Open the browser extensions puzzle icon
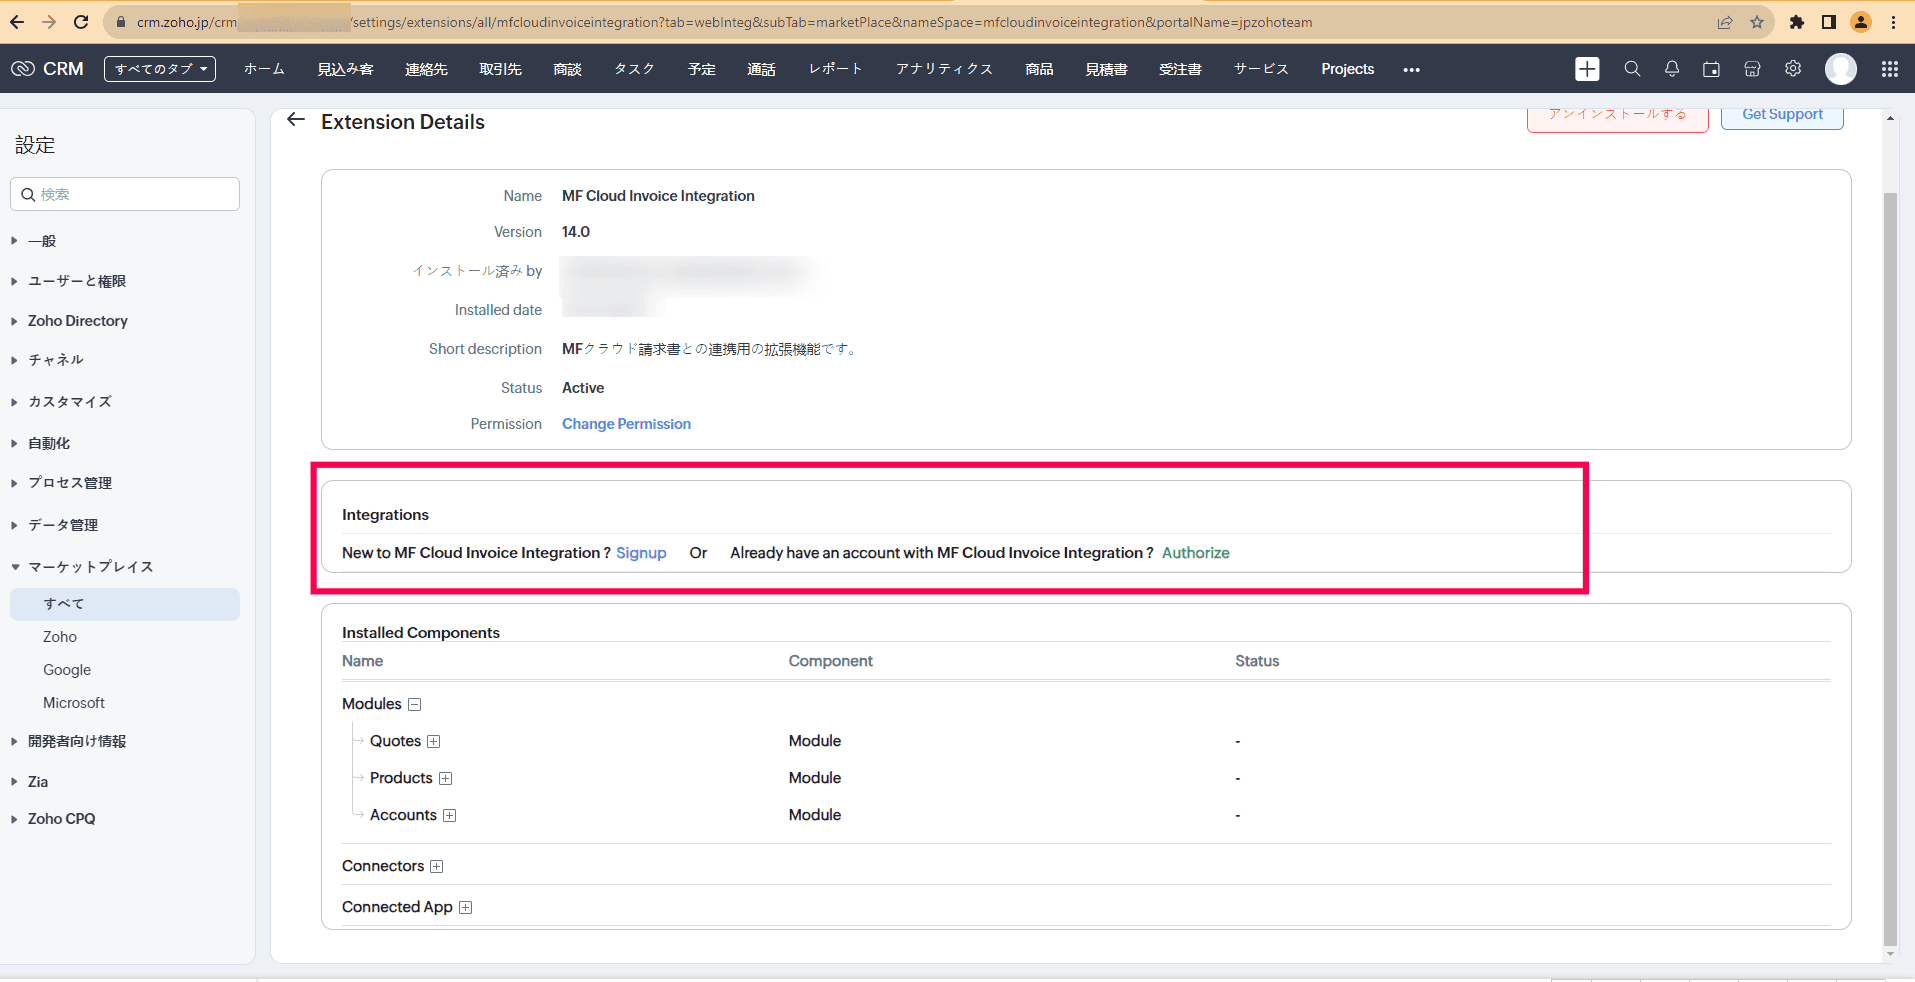The width and height of the screenshot is (1915, 982). click(x=1797, y=22)
